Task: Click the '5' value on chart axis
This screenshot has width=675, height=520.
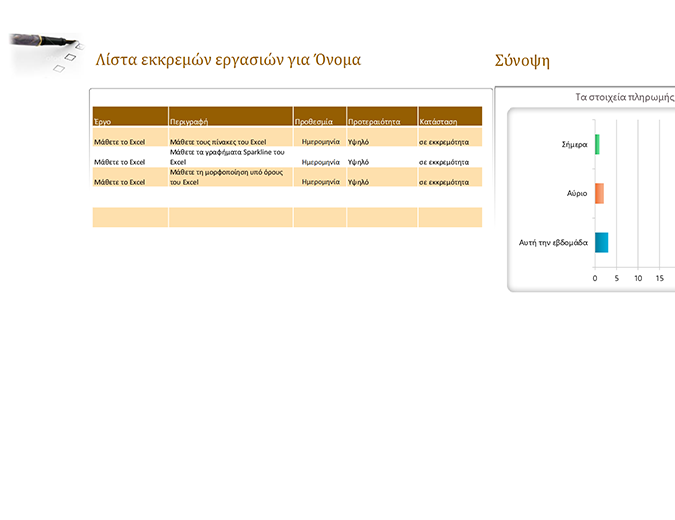Action: (x=616, y=278)
